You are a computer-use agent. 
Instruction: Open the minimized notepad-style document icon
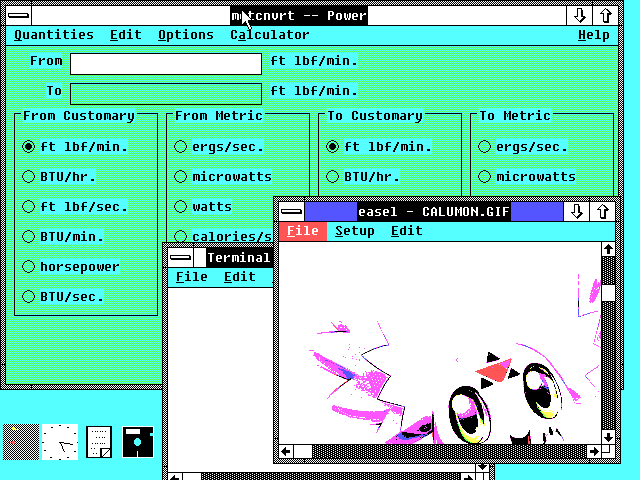point(99,442)
